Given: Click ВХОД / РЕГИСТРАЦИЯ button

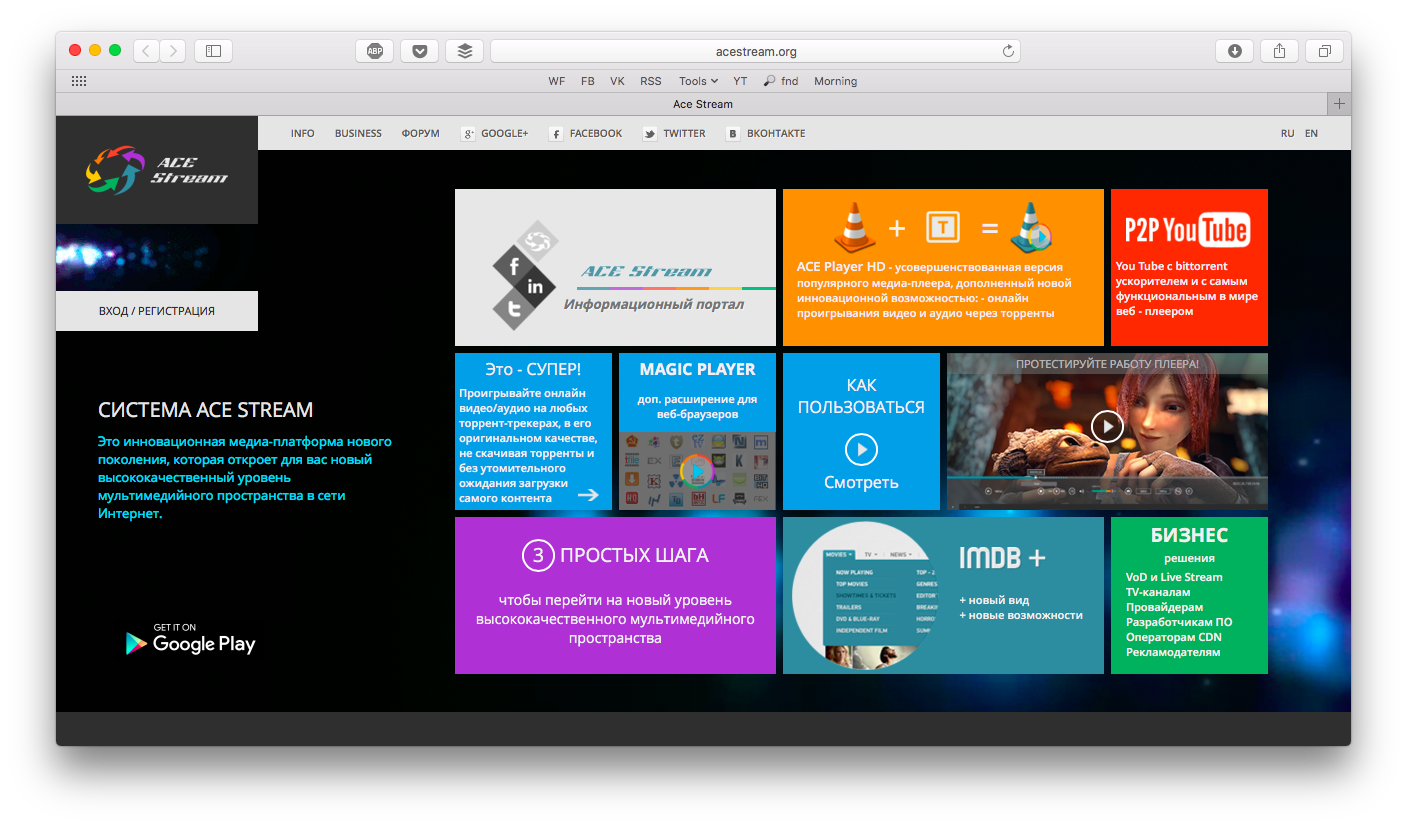Looking at the screenshot, I should [157, 311].
